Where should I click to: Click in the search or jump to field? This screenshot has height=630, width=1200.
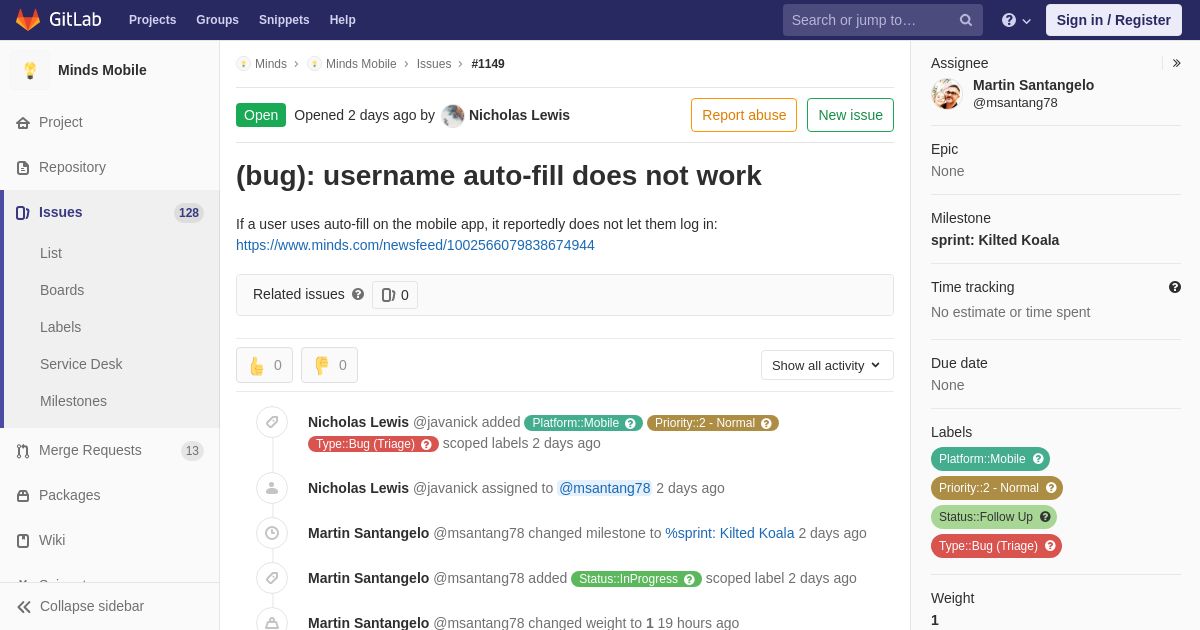870,20
